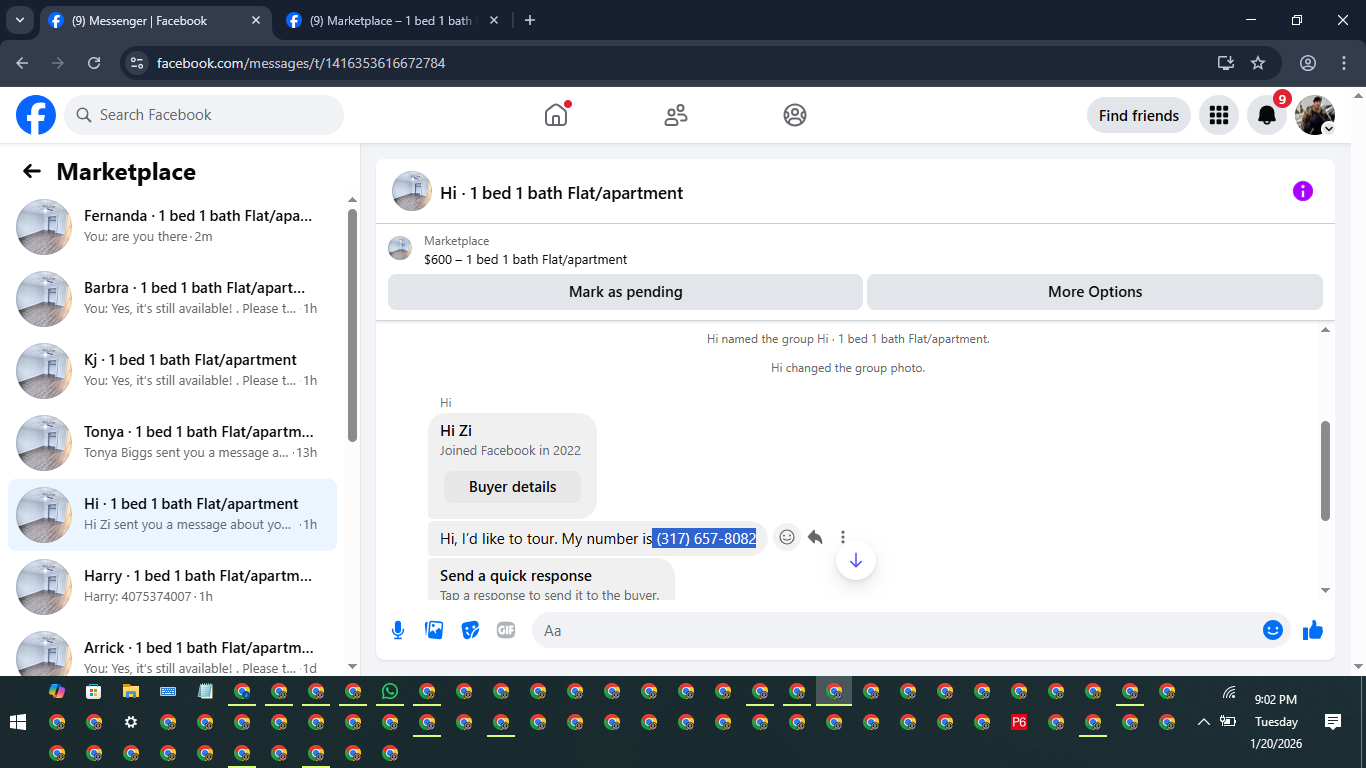
Task: Open the $600 – 1 bed 1 bath listing link
Action: click(525, 259)
